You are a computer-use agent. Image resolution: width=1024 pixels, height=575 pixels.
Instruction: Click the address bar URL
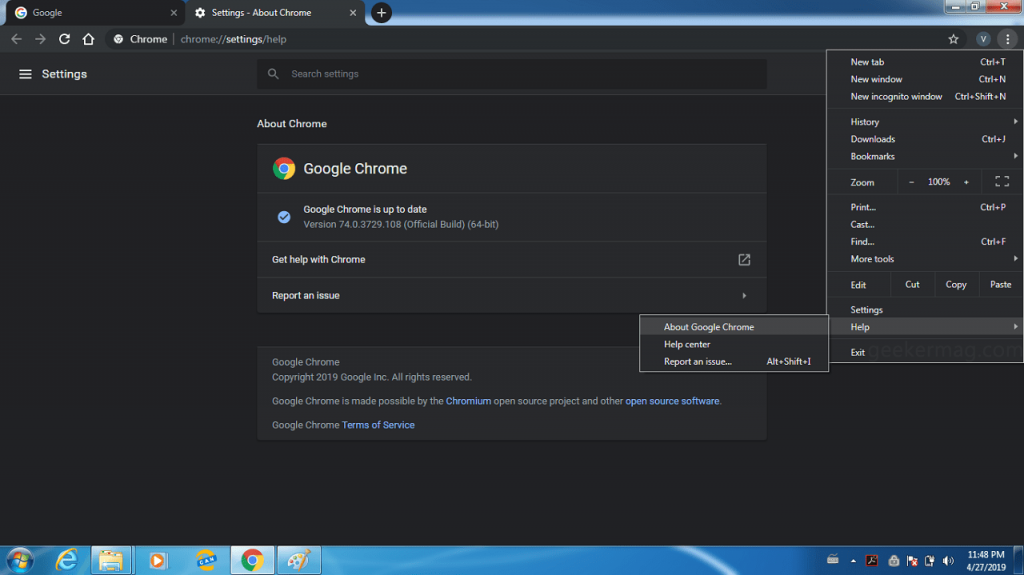coord(233,39)
